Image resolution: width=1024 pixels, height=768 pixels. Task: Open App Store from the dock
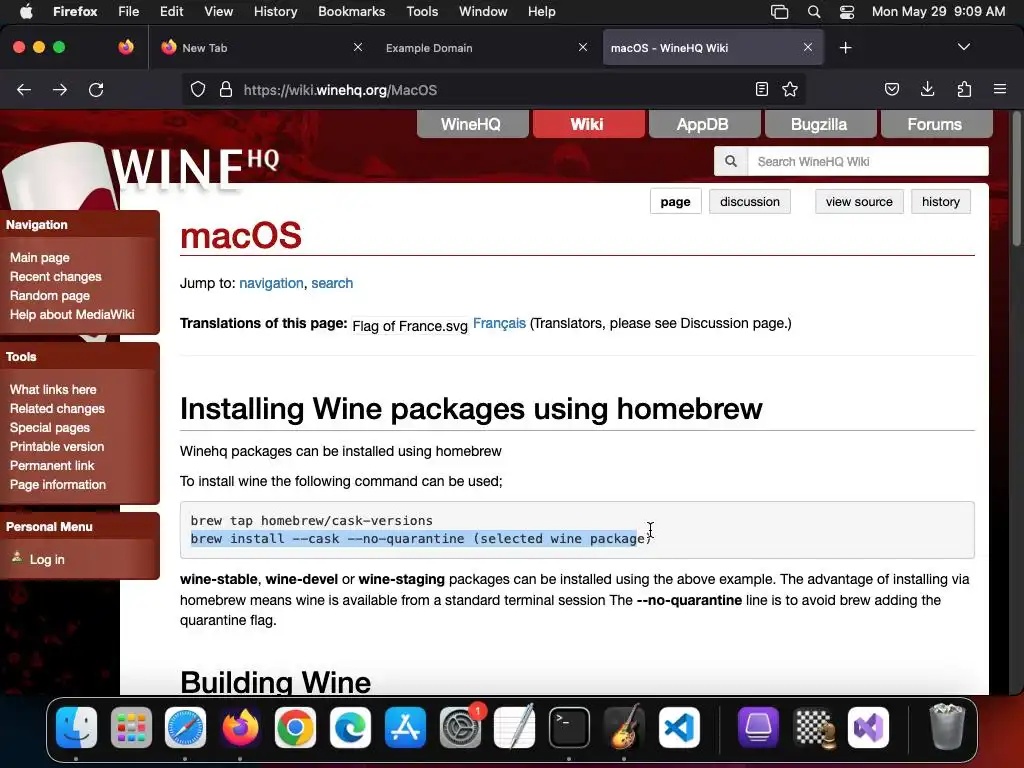coord(405,728)
